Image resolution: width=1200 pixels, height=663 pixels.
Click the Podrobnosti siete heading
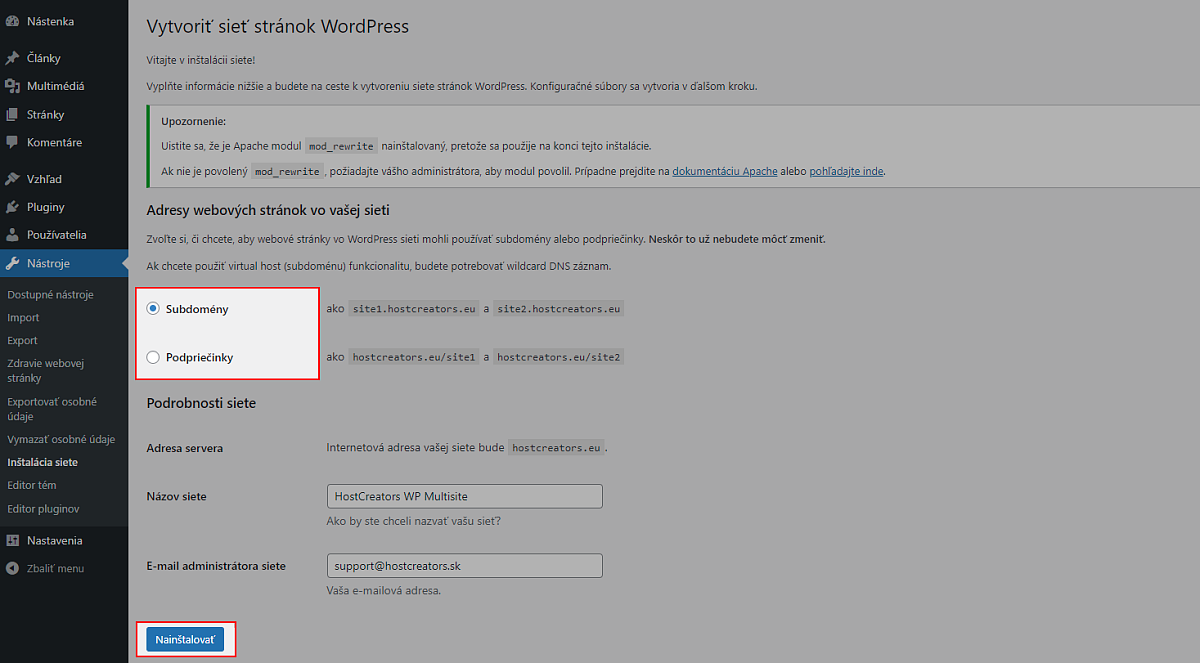201,403
